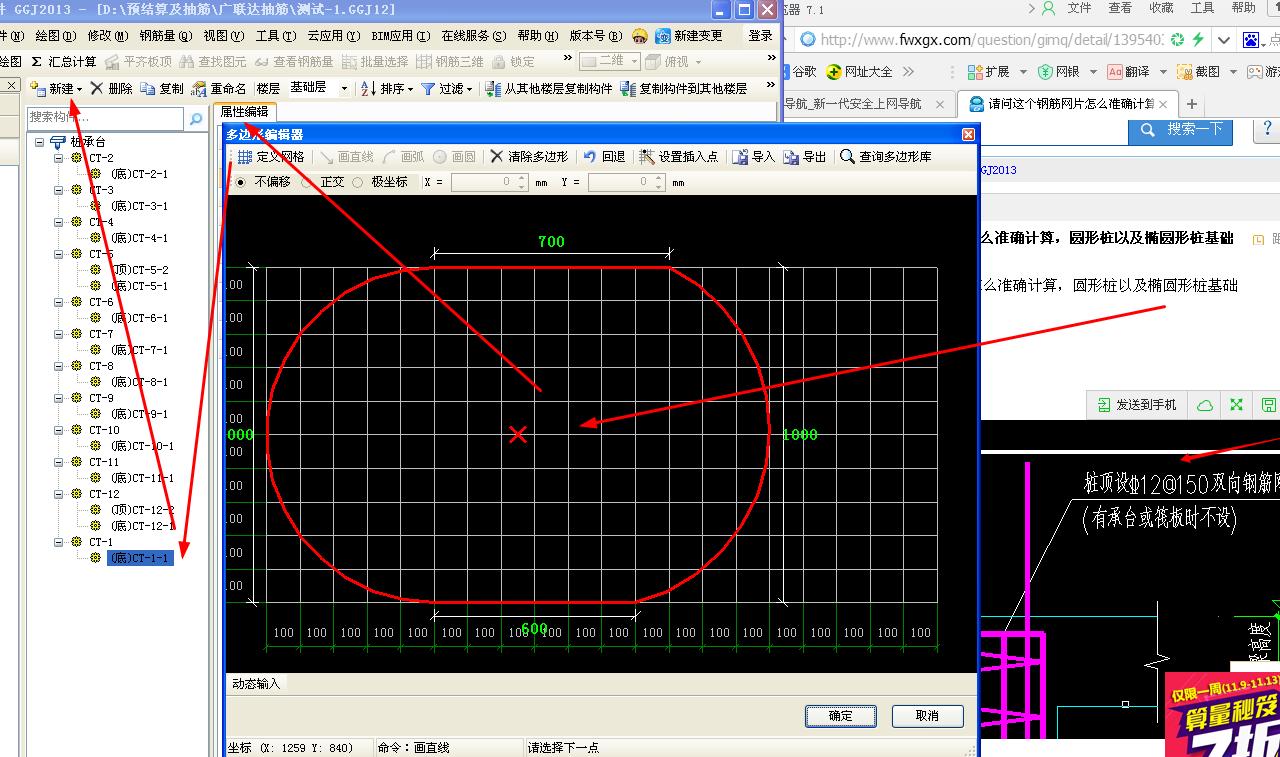The height and width of the screenshot is (757, 1280).
Task: Open the browser 收藏 menu
Action: click(x=1161, y=8)
